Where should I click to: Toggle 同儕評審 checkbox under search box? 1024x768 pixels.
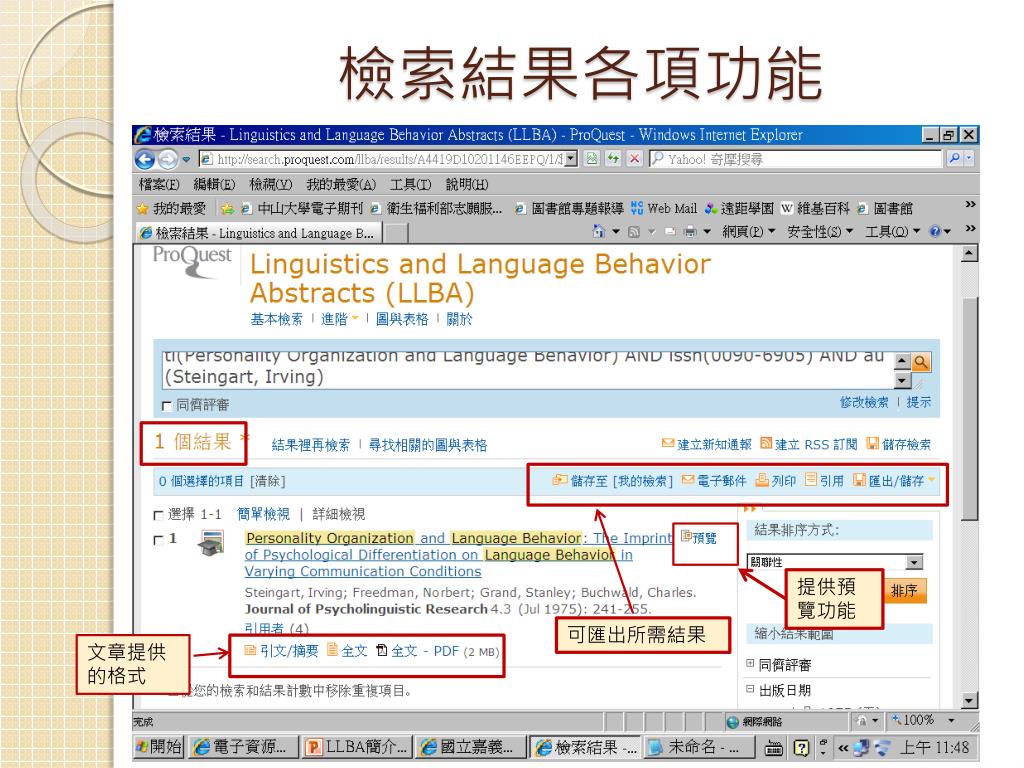(x=167, y=406)
